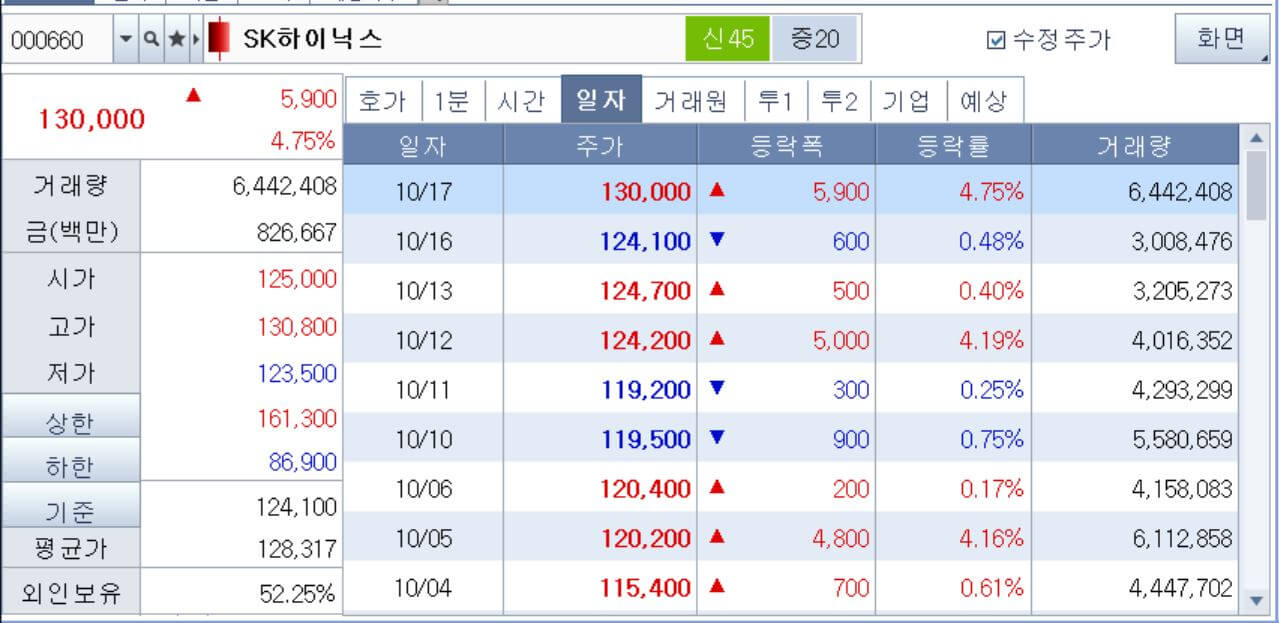Click the 10/12 price 124,200

[x=646, y=340]
